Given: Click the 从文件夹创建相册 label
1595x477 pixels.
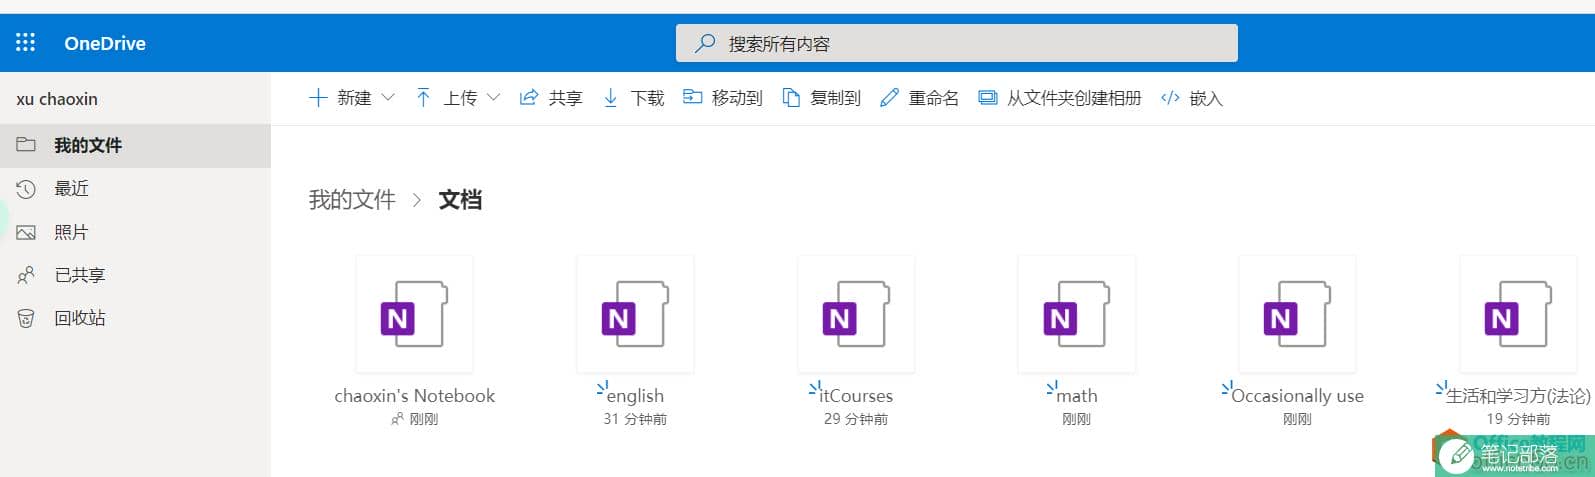Looking at the screenshot, I should pyautogui.click(x=1074, y=98).
